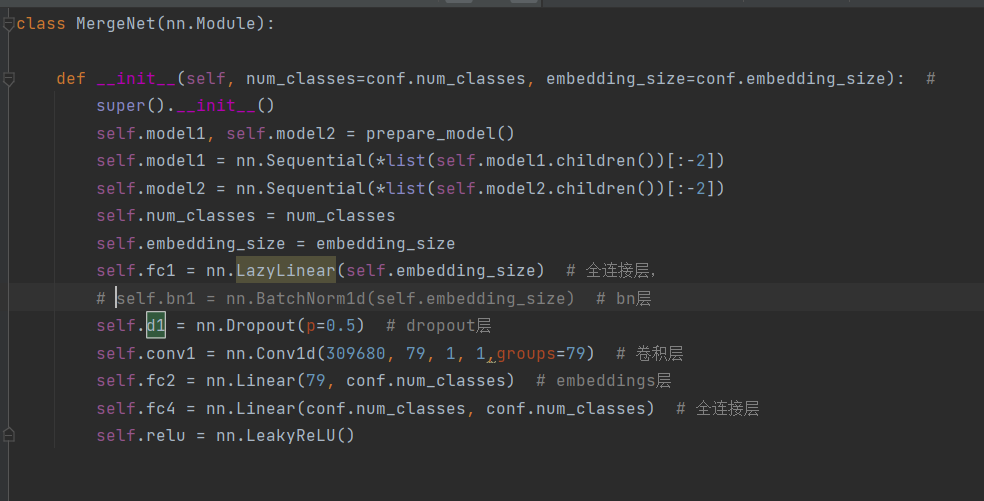
Task: Click the highlighted LazyLinear word
Action: 286,271
